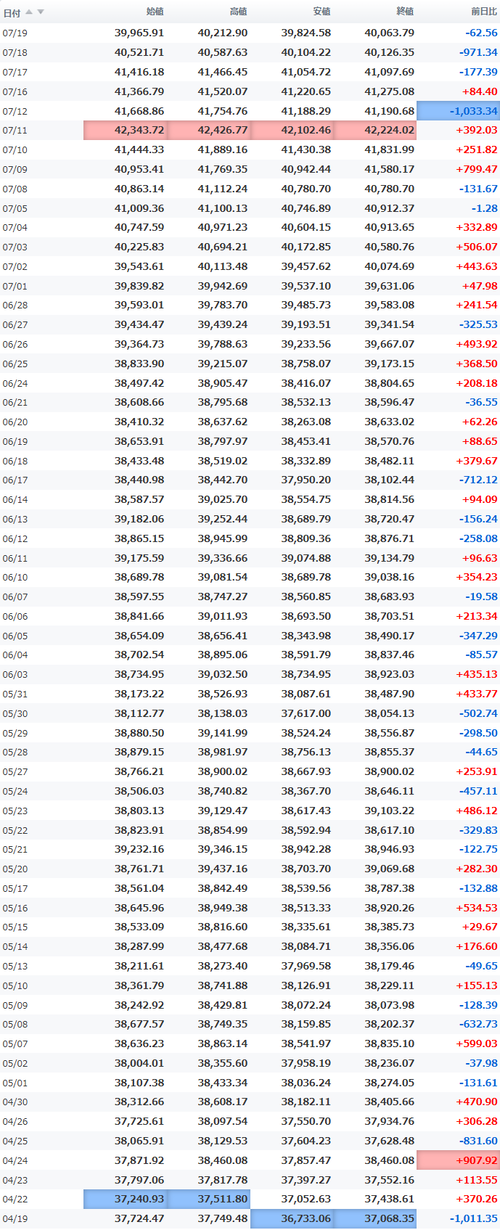Click high value 41,889.16

(x=223, y=150)
